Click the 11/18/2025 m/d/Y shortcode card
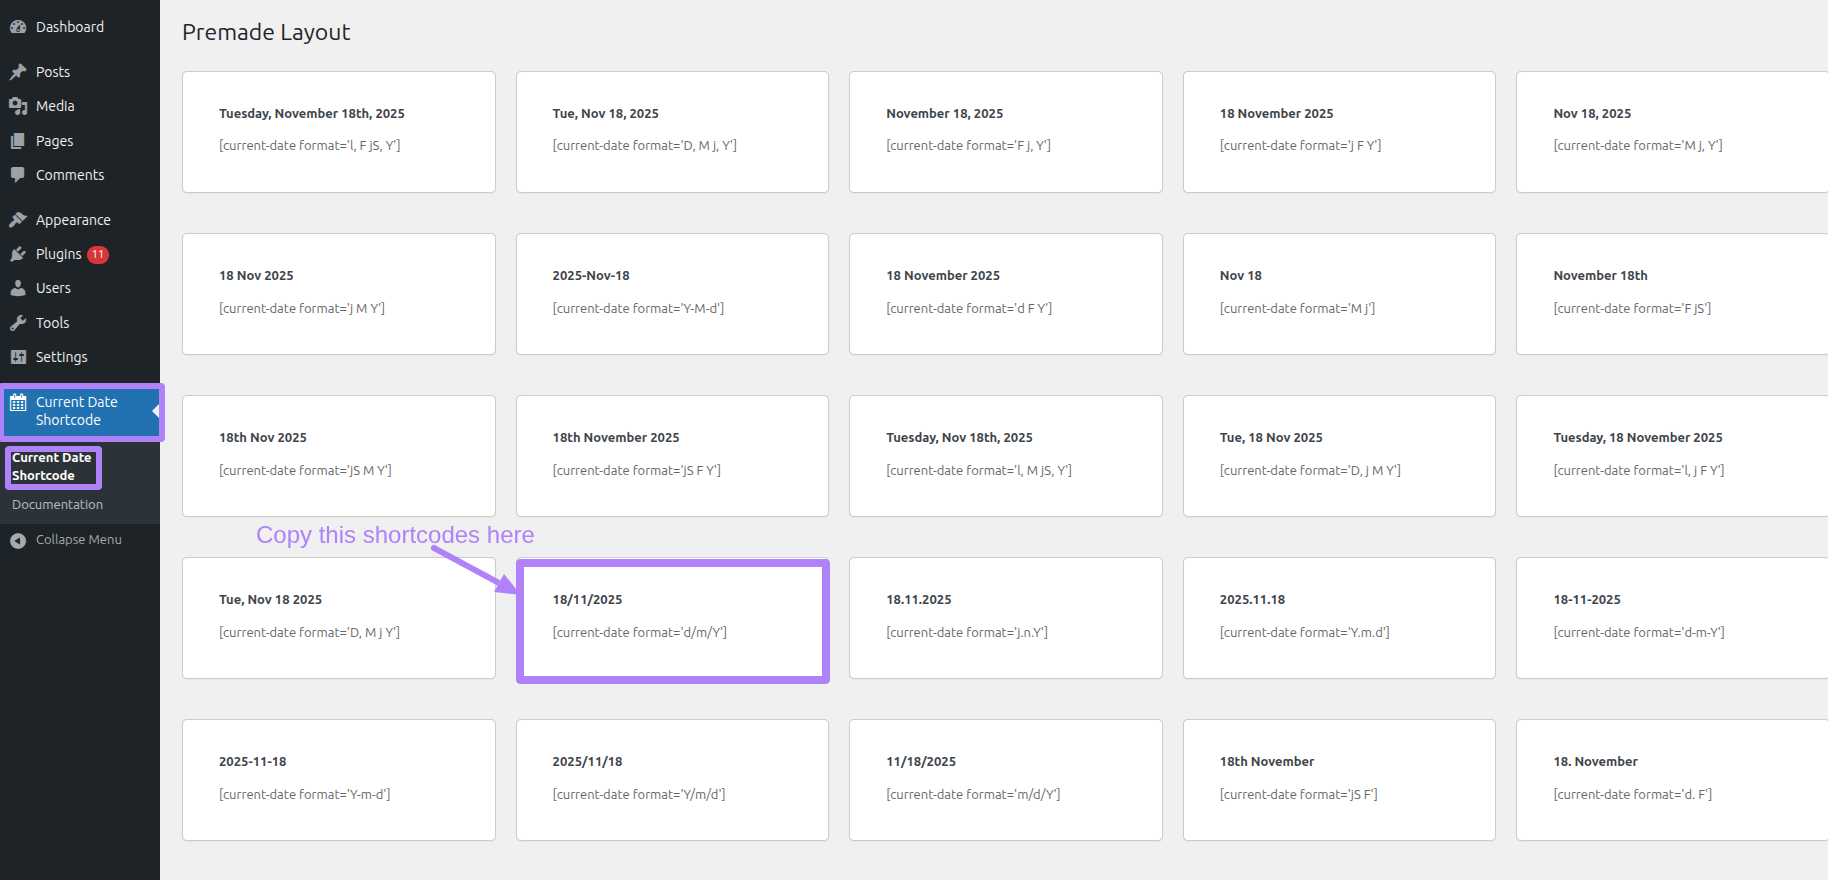This screenshot has height=880, width=1828. point(1005,780)
